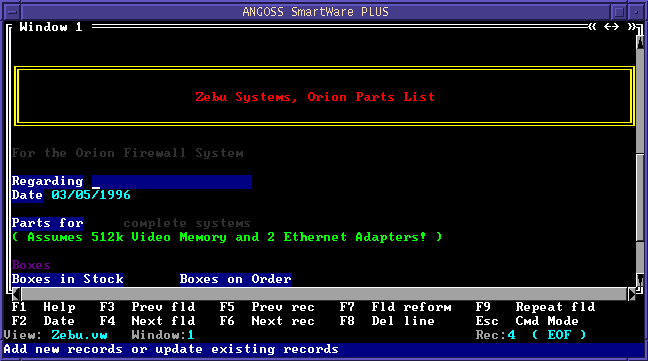
Task: Click the 'Zebu Systems, Orion Parts List' heading
Action: [315, 97]
